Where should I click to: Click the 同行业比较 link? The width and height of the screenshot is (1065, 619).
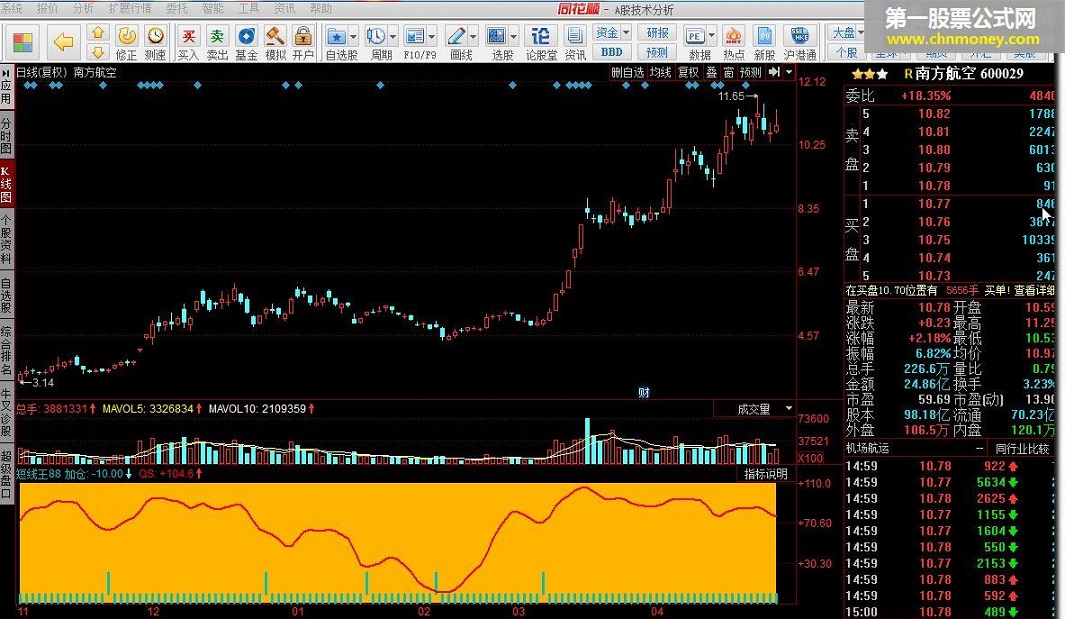click(1022, 448)
